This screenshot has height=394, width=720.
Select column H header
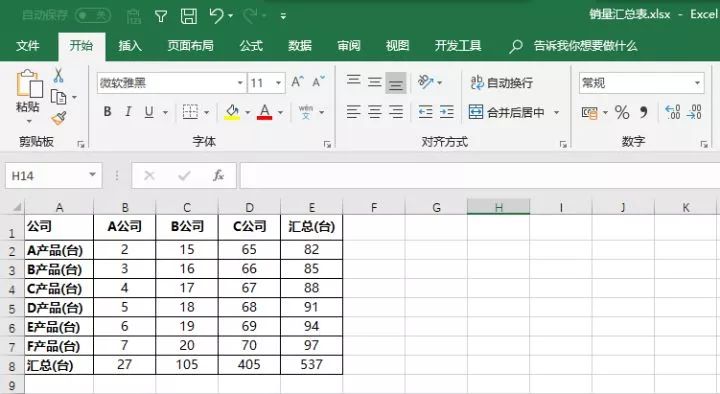tap(498, 207)
